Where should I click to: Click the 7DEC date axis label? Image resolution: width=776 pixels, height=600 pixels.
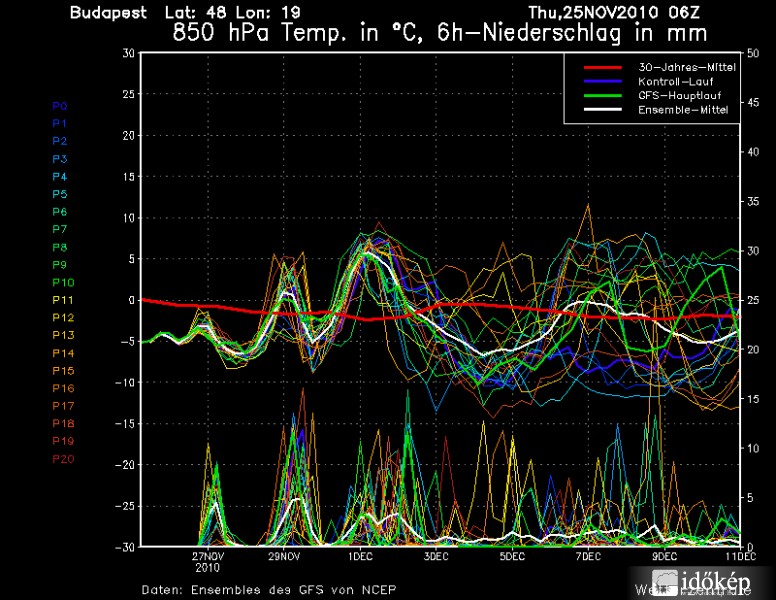[x=588, y=556]
